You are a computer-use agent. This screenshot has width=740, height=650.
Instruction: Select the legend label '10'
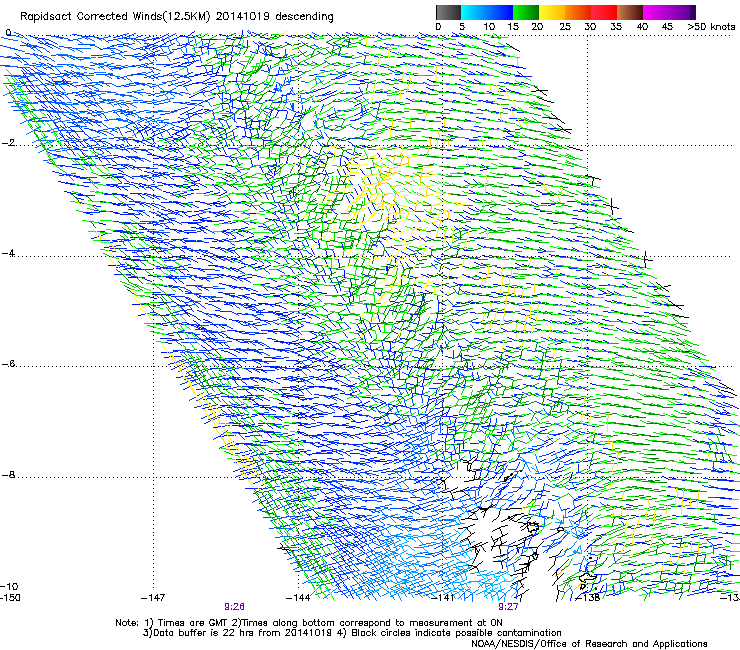[x=489, y=27]
